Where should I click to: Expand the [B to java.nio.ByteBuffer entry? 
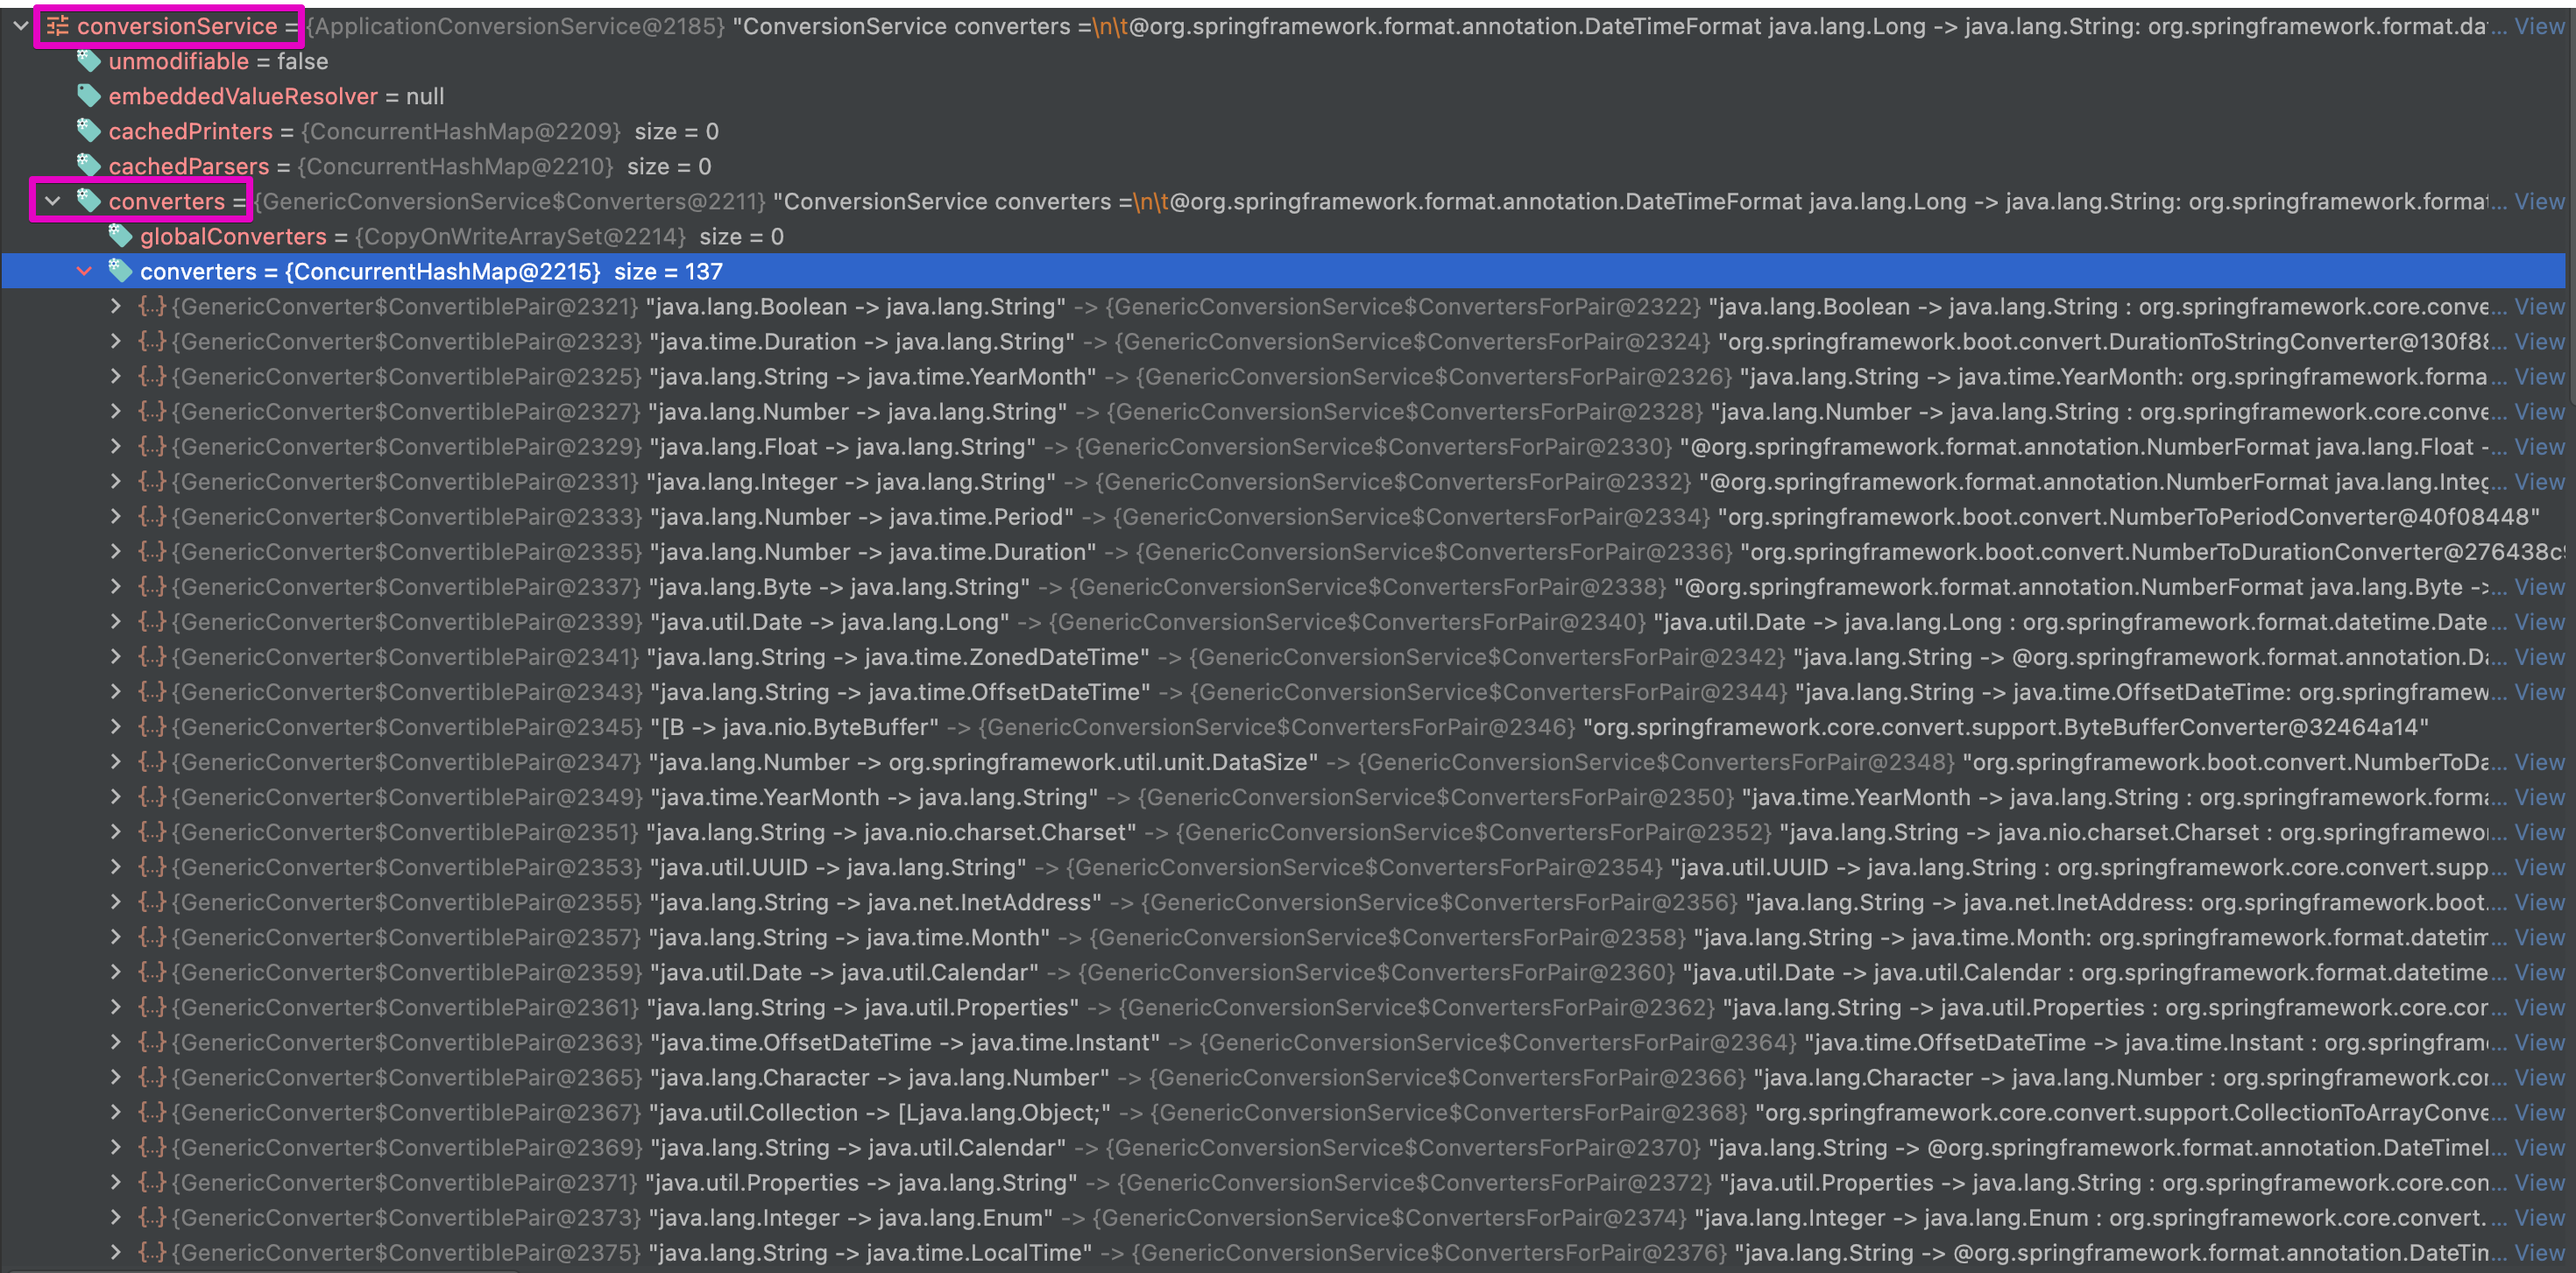pos(116,727)
